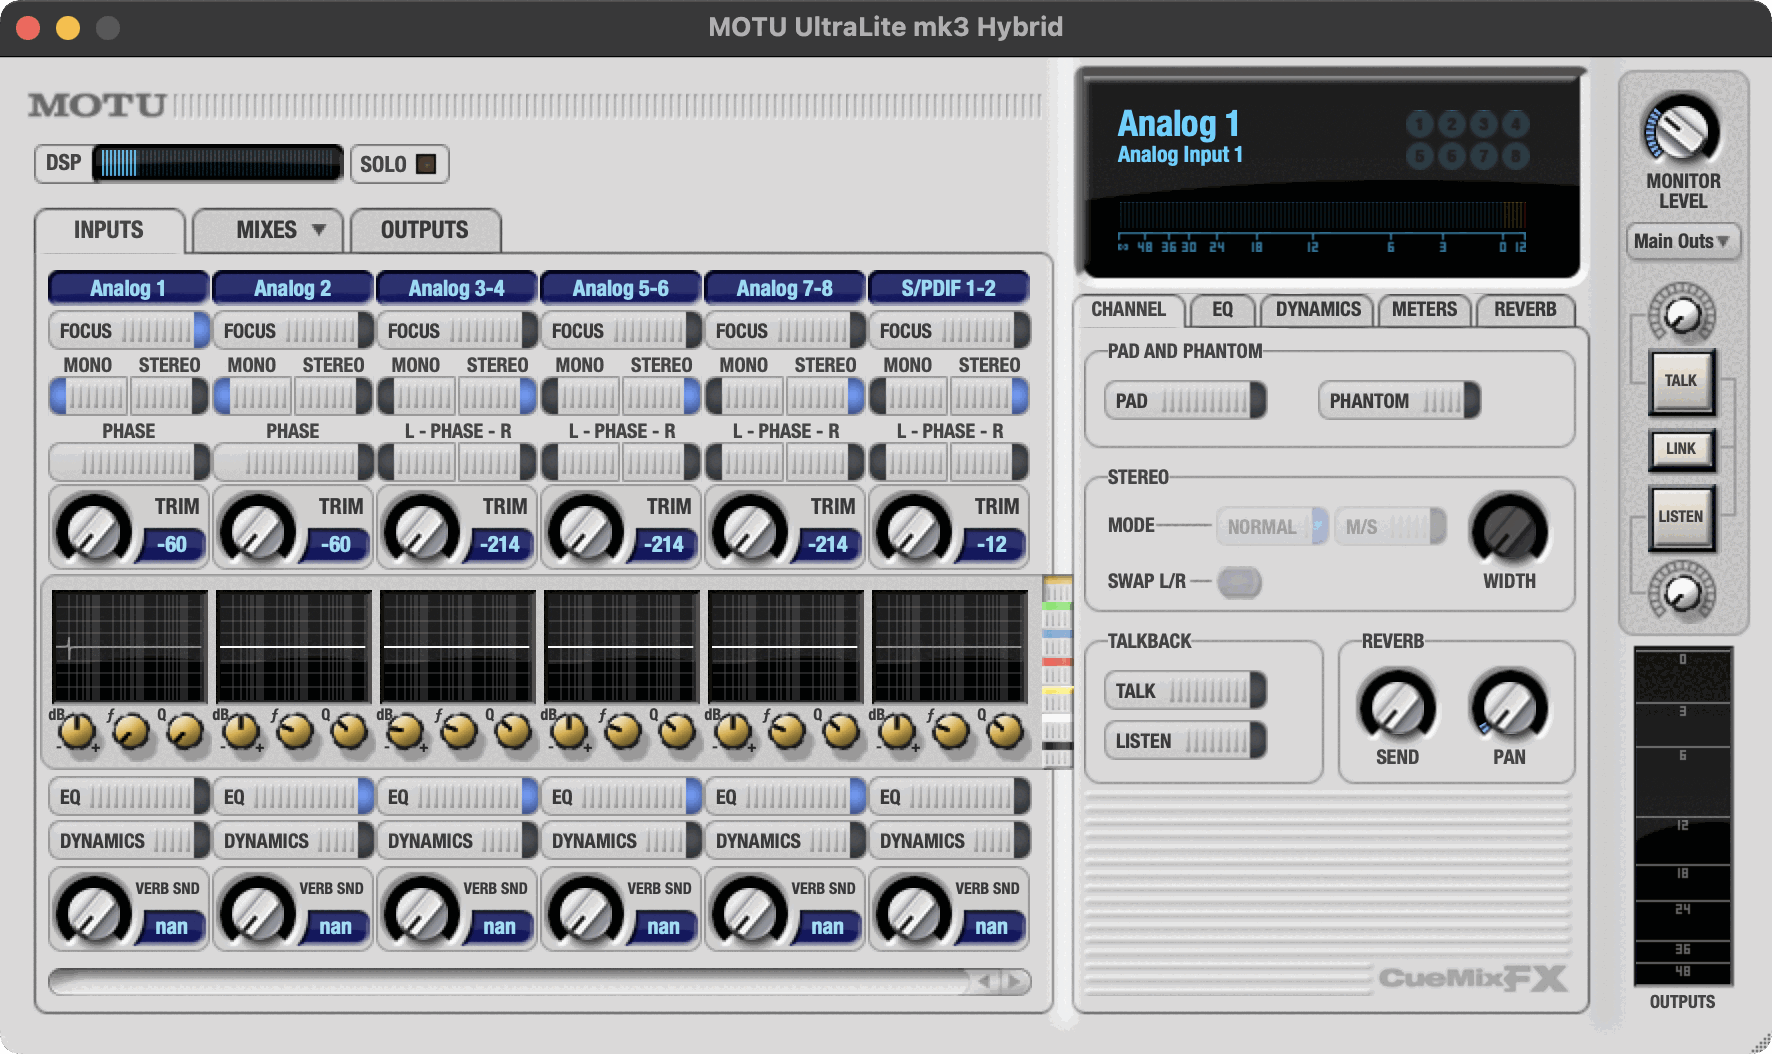Switch to the INPUTS tab
1772x1054 pixels.
pyautogui.click(x=109, y=230)
